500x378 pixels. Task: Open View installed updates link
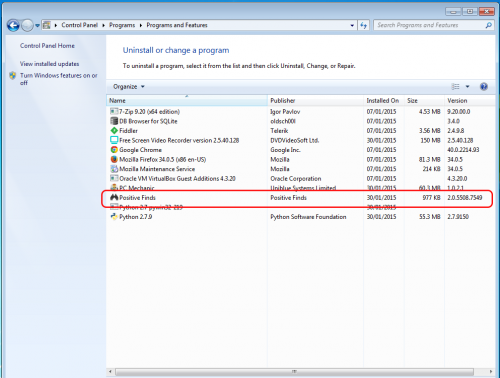(49, 64)
